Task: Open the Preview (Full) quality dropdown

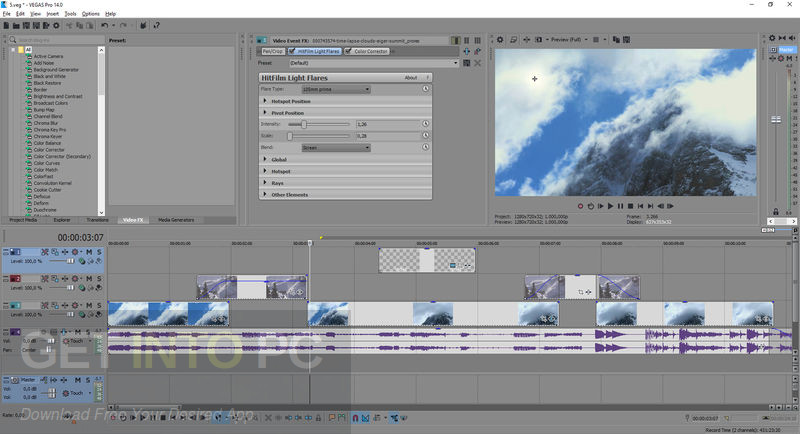Action: 569,39
